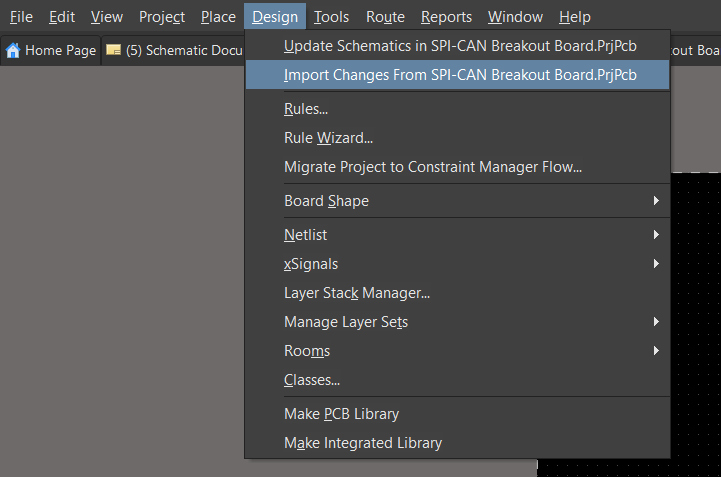Image resolution: width=721 pixels, height=477 pixels.
Task: Select the xSignals menu entry
Action: tap(458, 264)
